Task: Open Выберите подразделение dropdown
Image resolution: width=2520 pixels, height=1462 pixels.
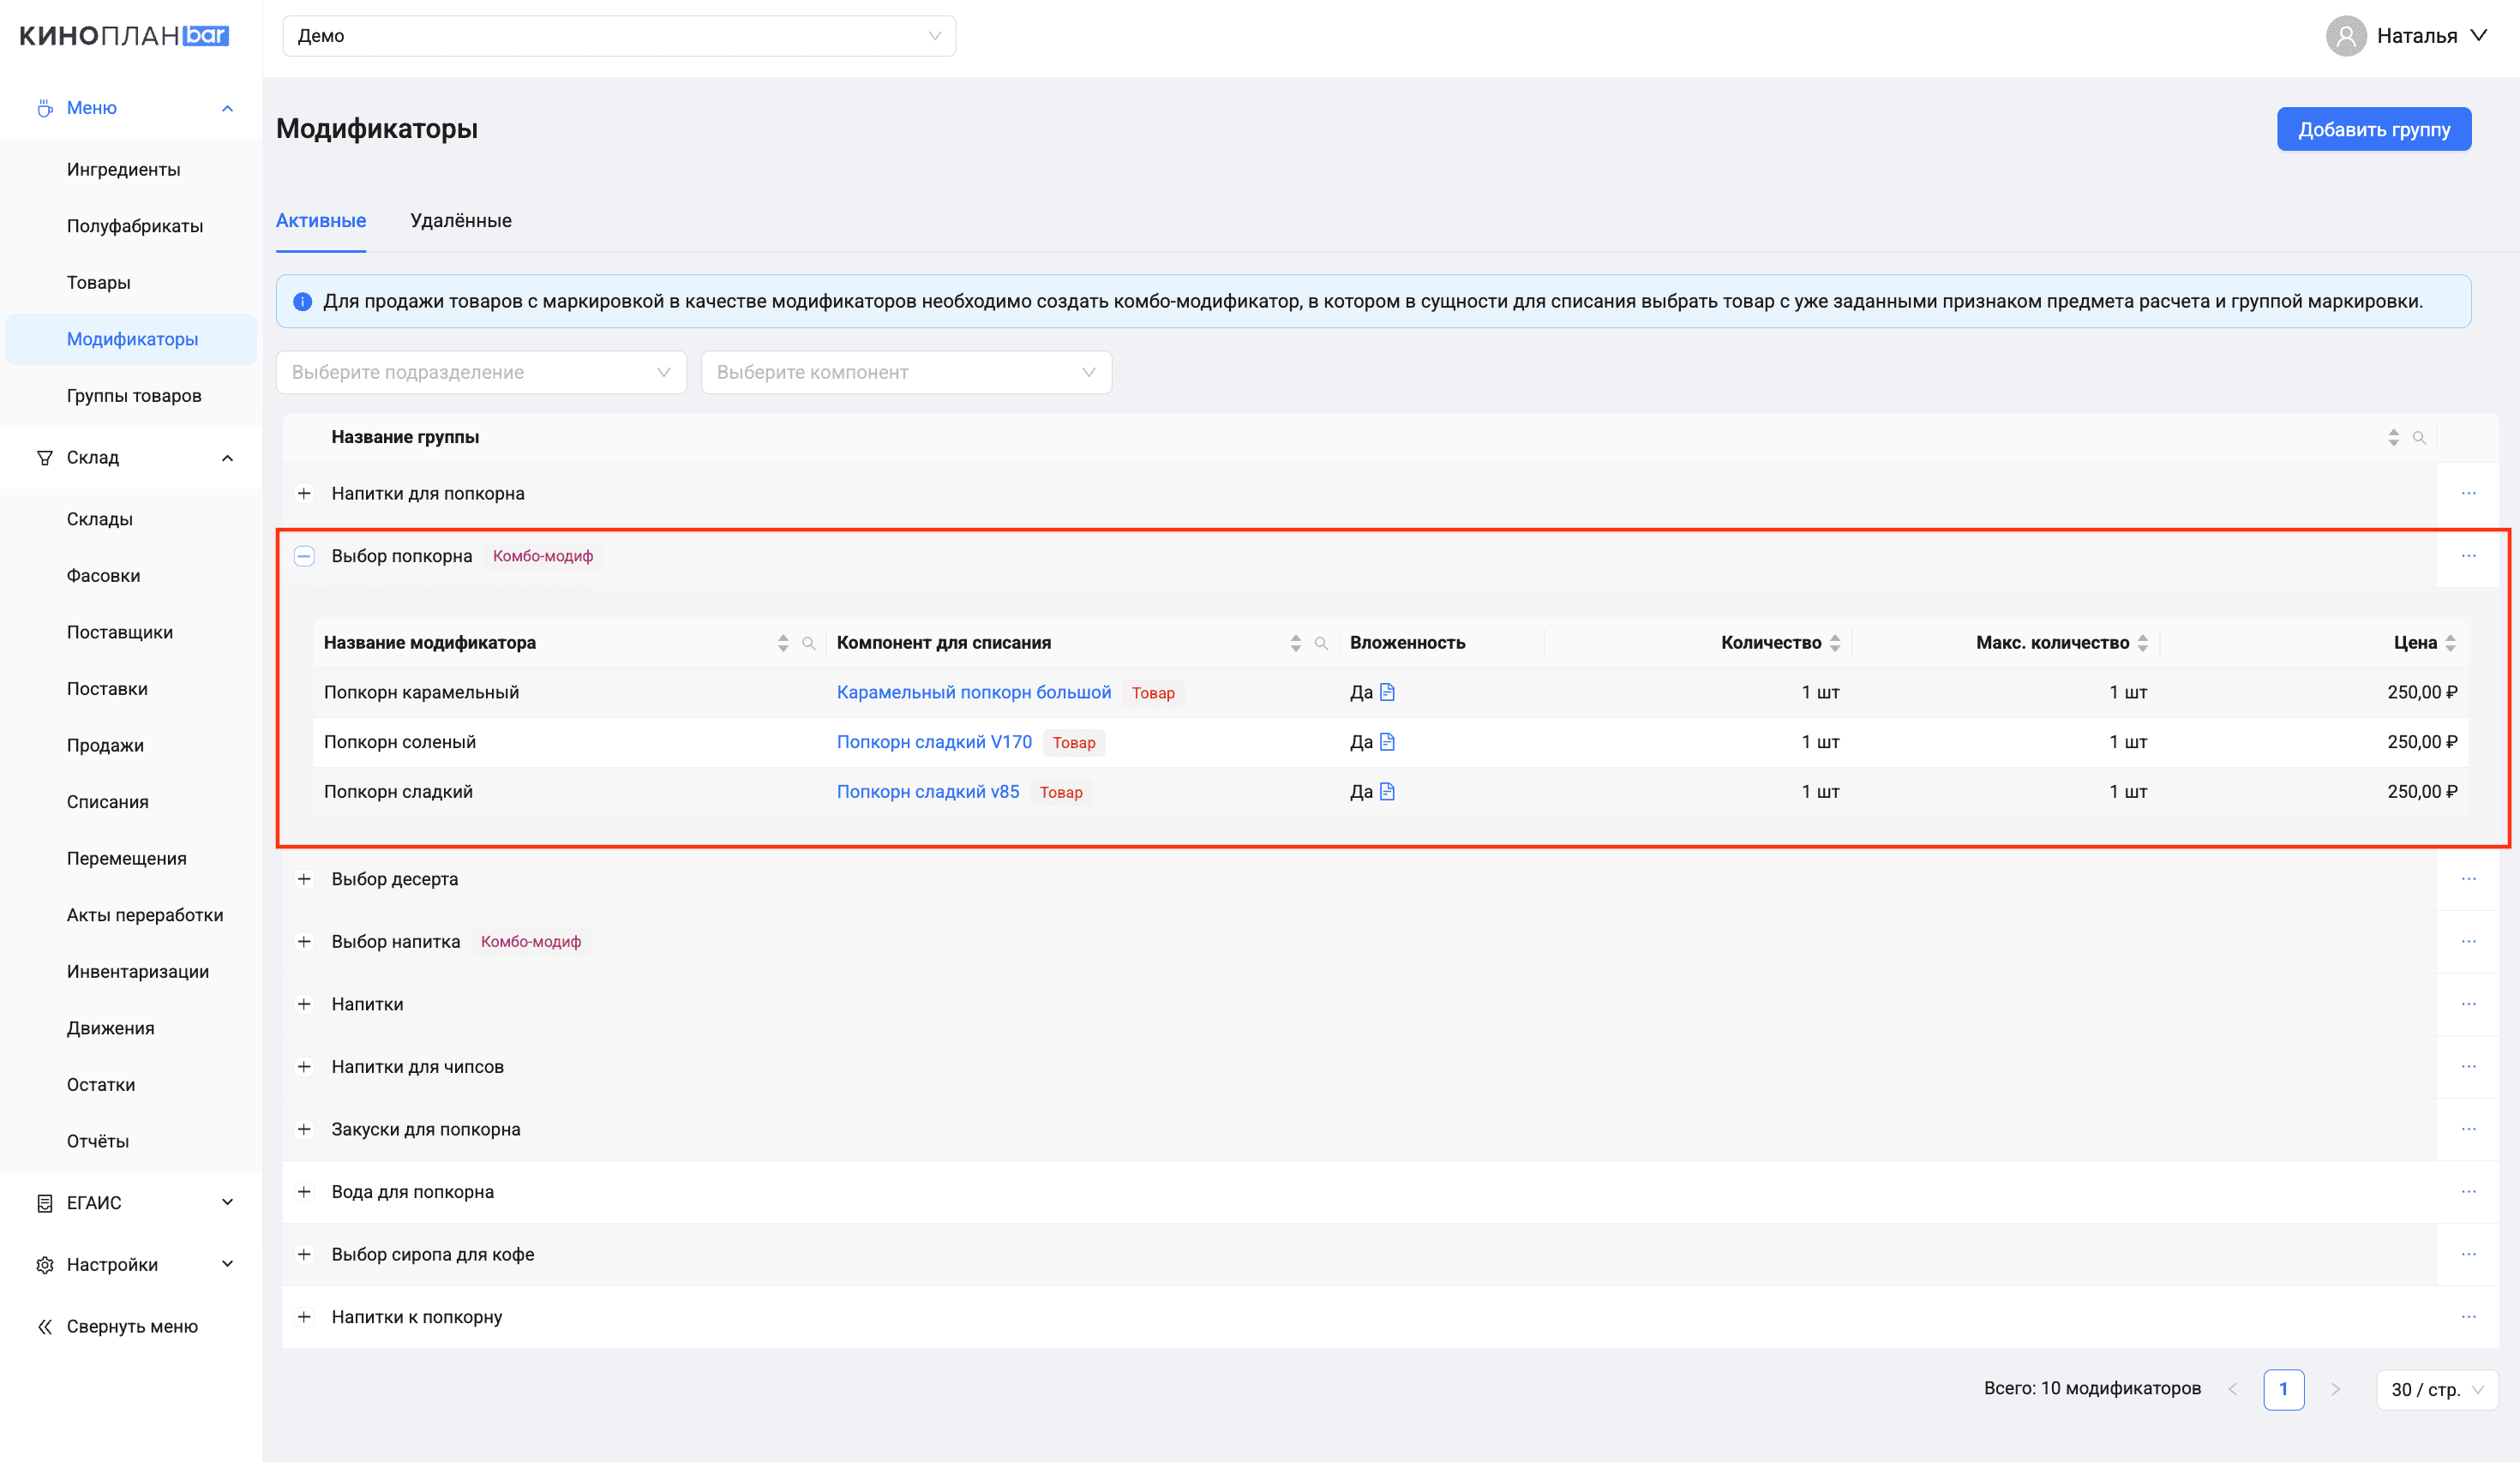Action: coord(481,372)
